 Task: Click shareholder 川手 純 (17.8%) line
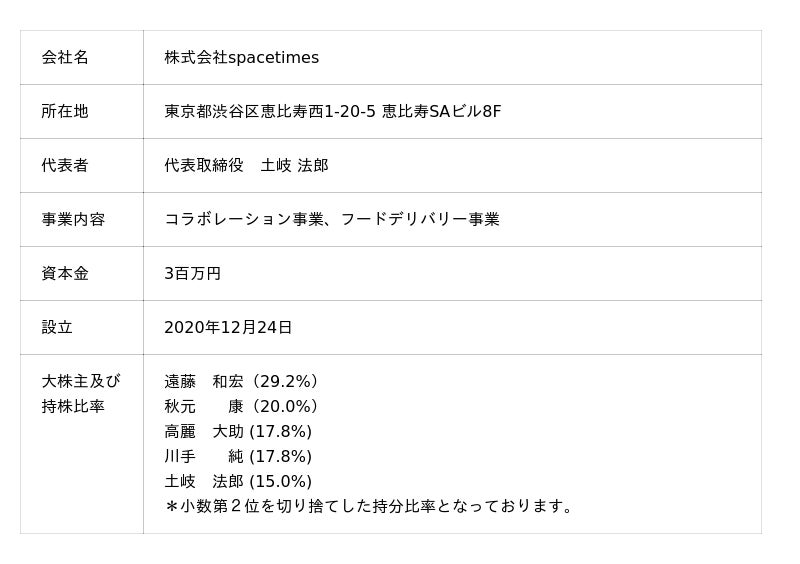tap(238, 457)
